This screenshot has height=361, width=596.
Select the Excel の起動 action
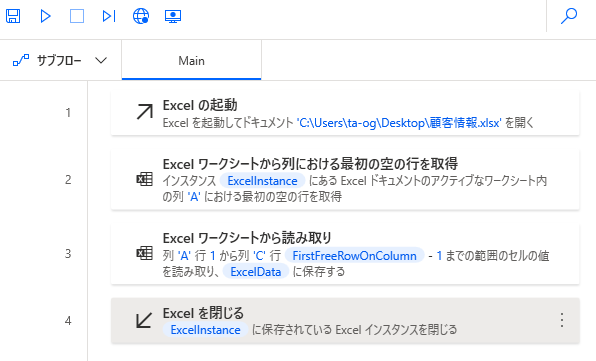pyautogui.click(x=345, y=113)
